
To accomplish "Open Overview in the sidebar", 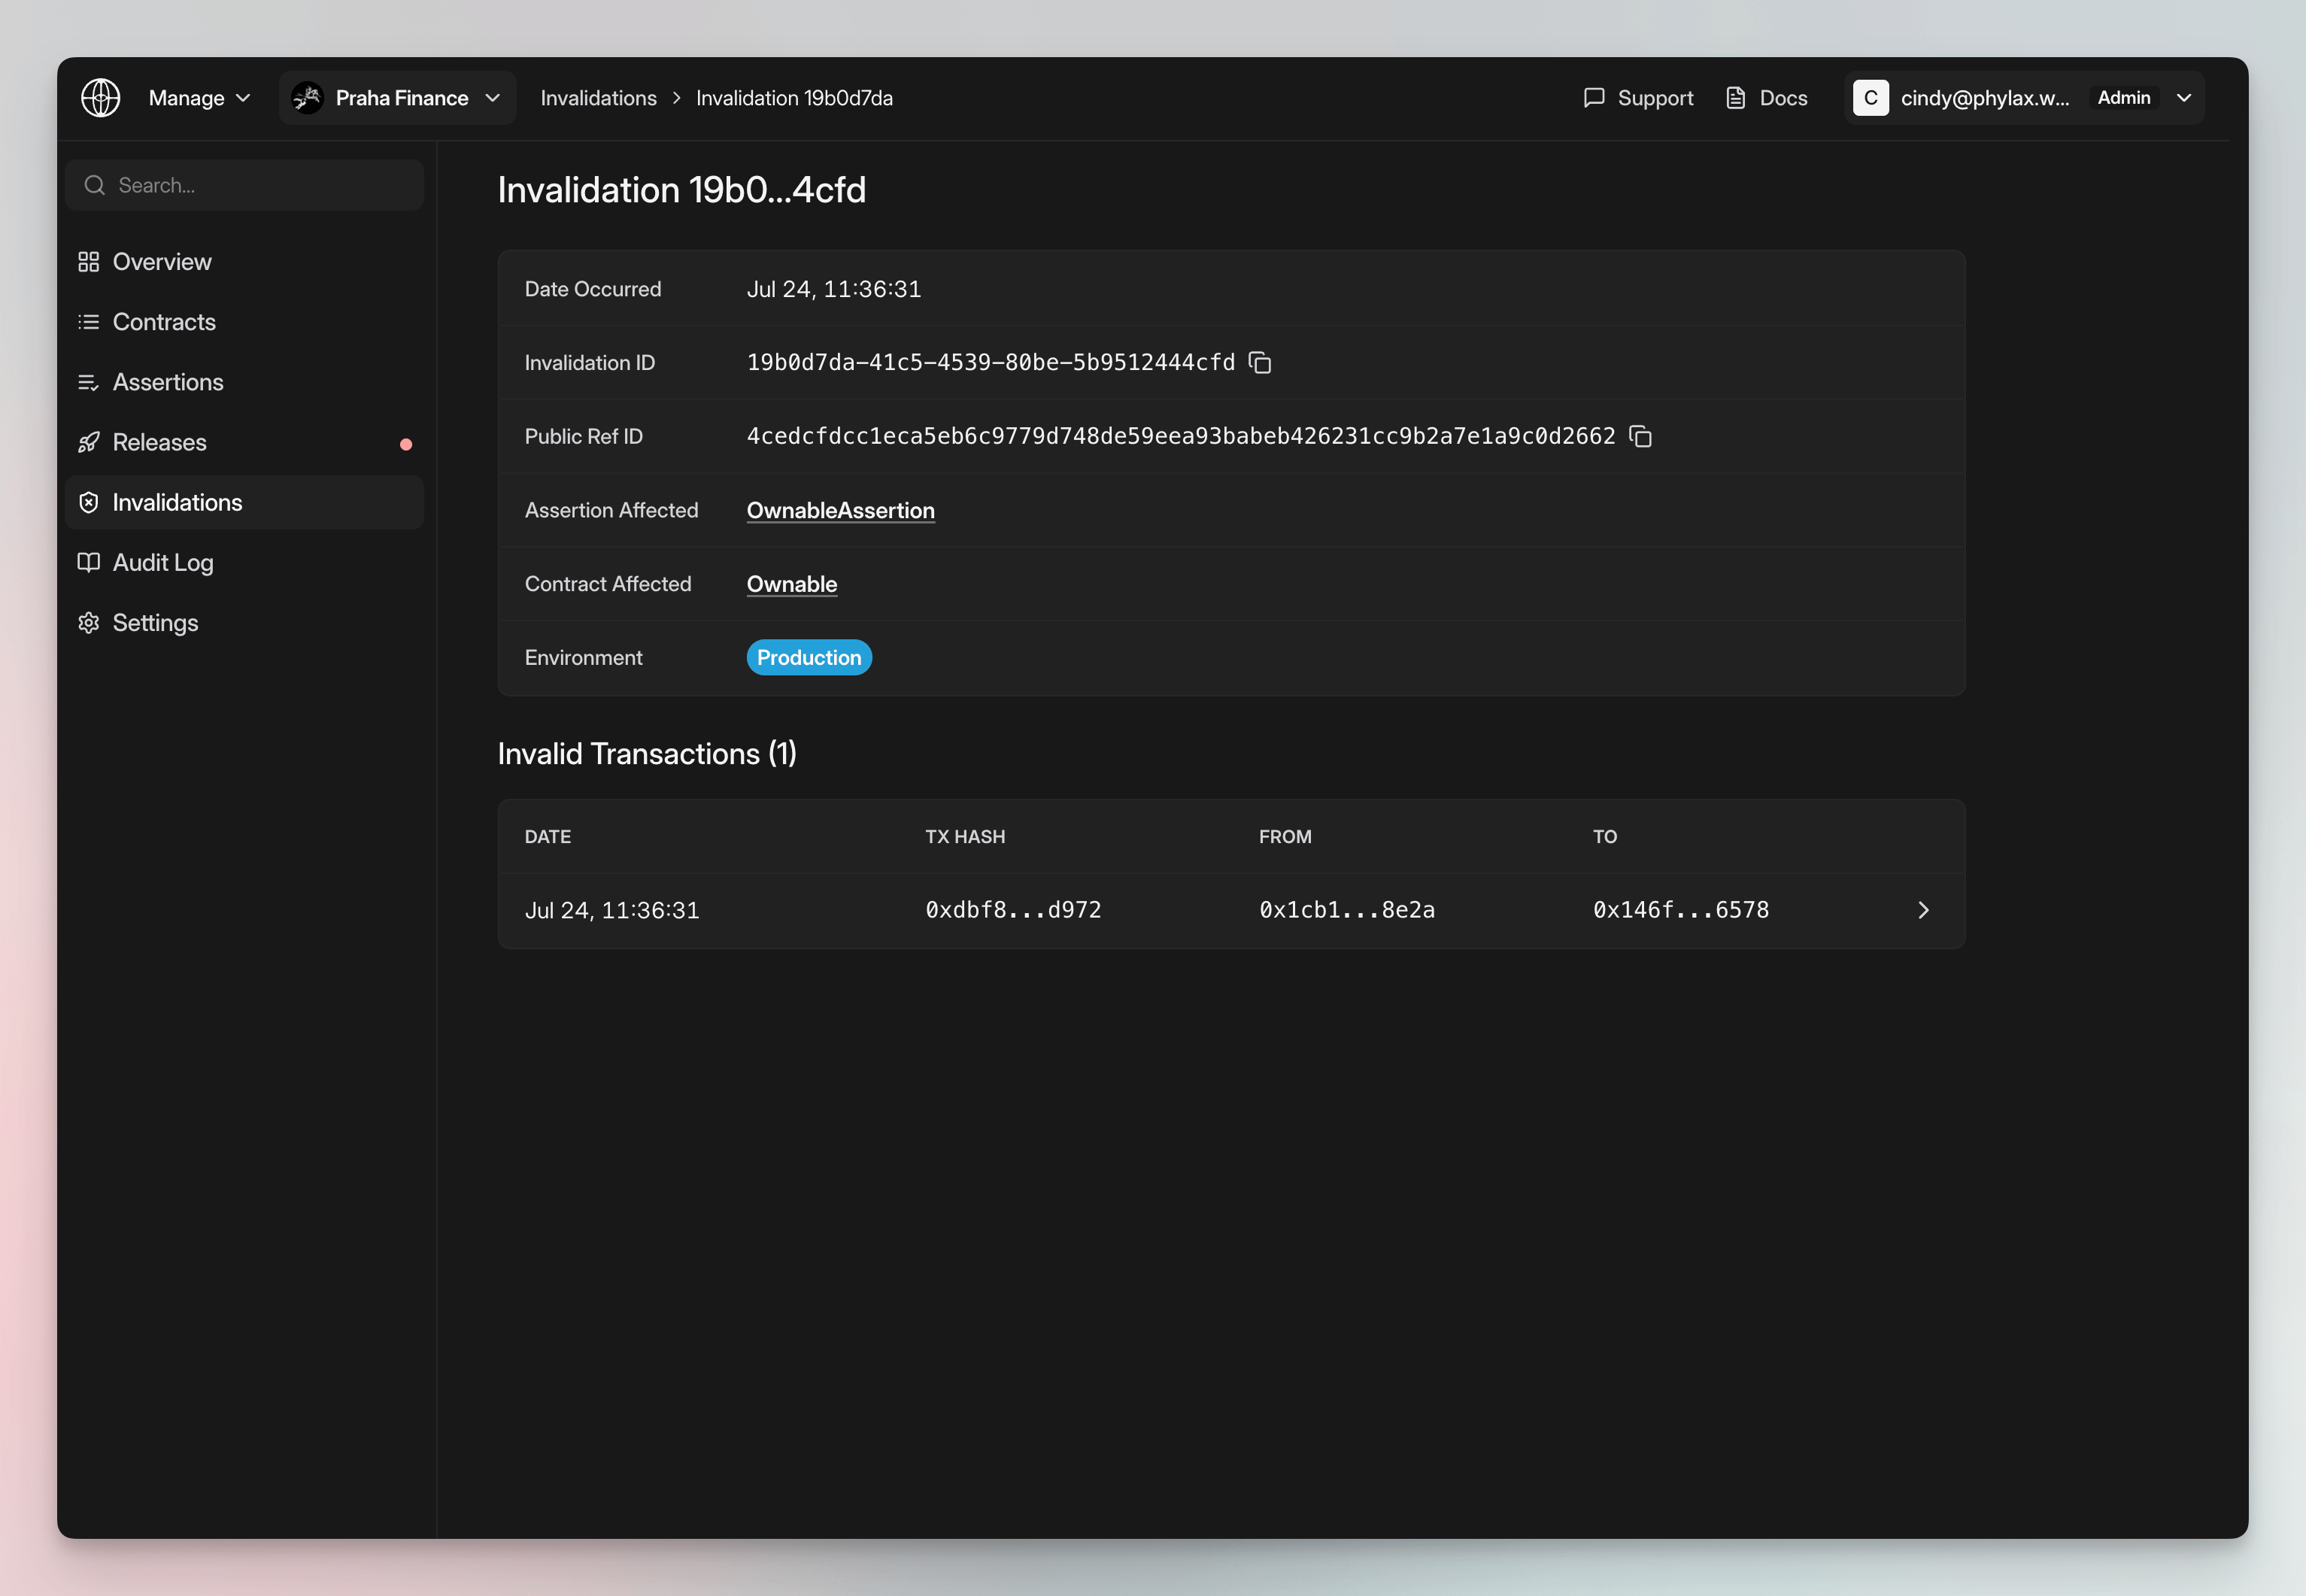I will coord(244,262).
